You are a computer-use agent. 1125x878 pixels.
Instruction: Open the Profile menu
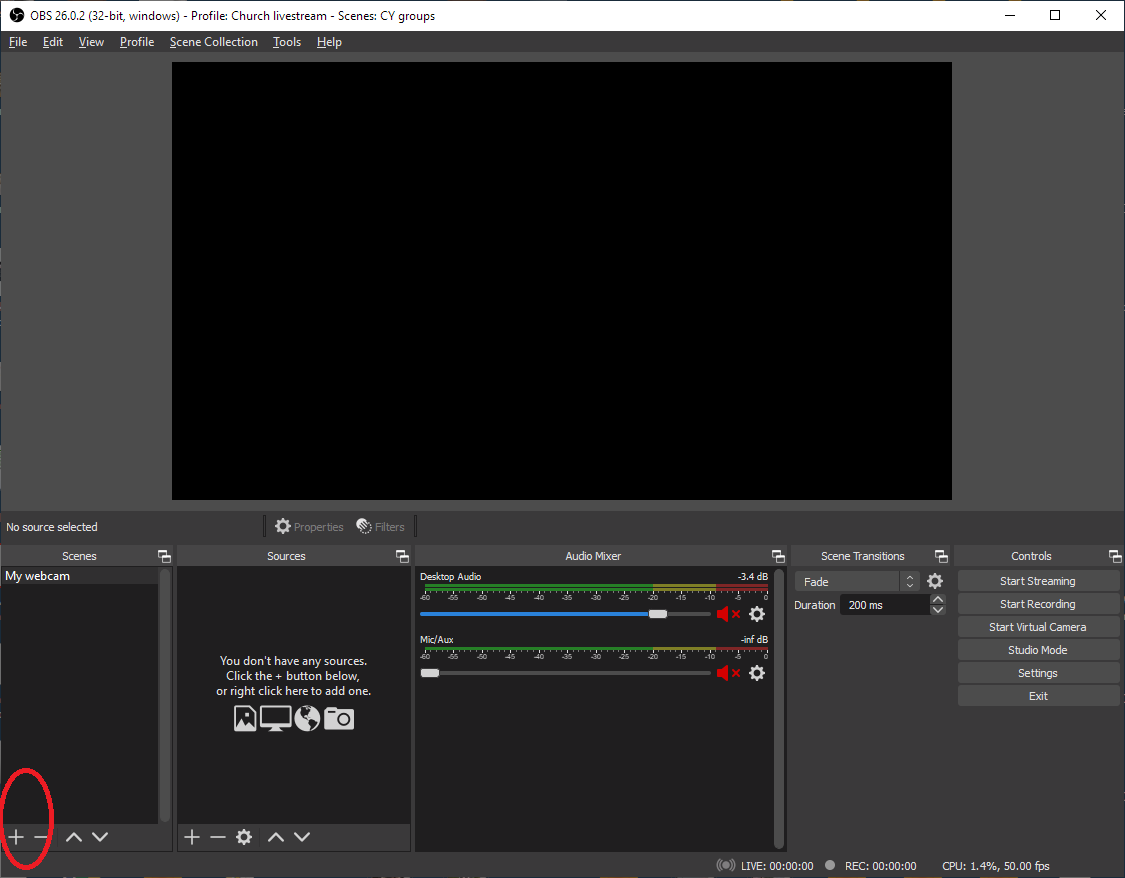pyautogui.click(x=137, y=42)
